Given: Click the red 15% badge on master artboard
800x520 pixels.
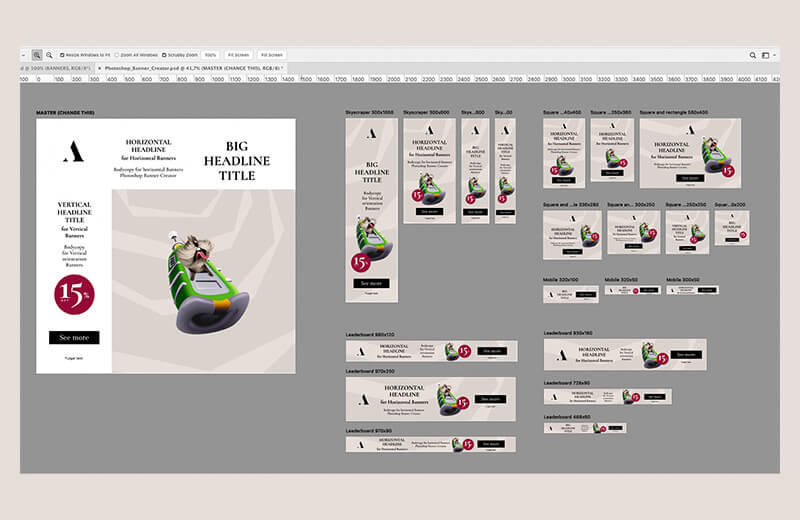Looking at the screenshot, I should pos(75,294).
